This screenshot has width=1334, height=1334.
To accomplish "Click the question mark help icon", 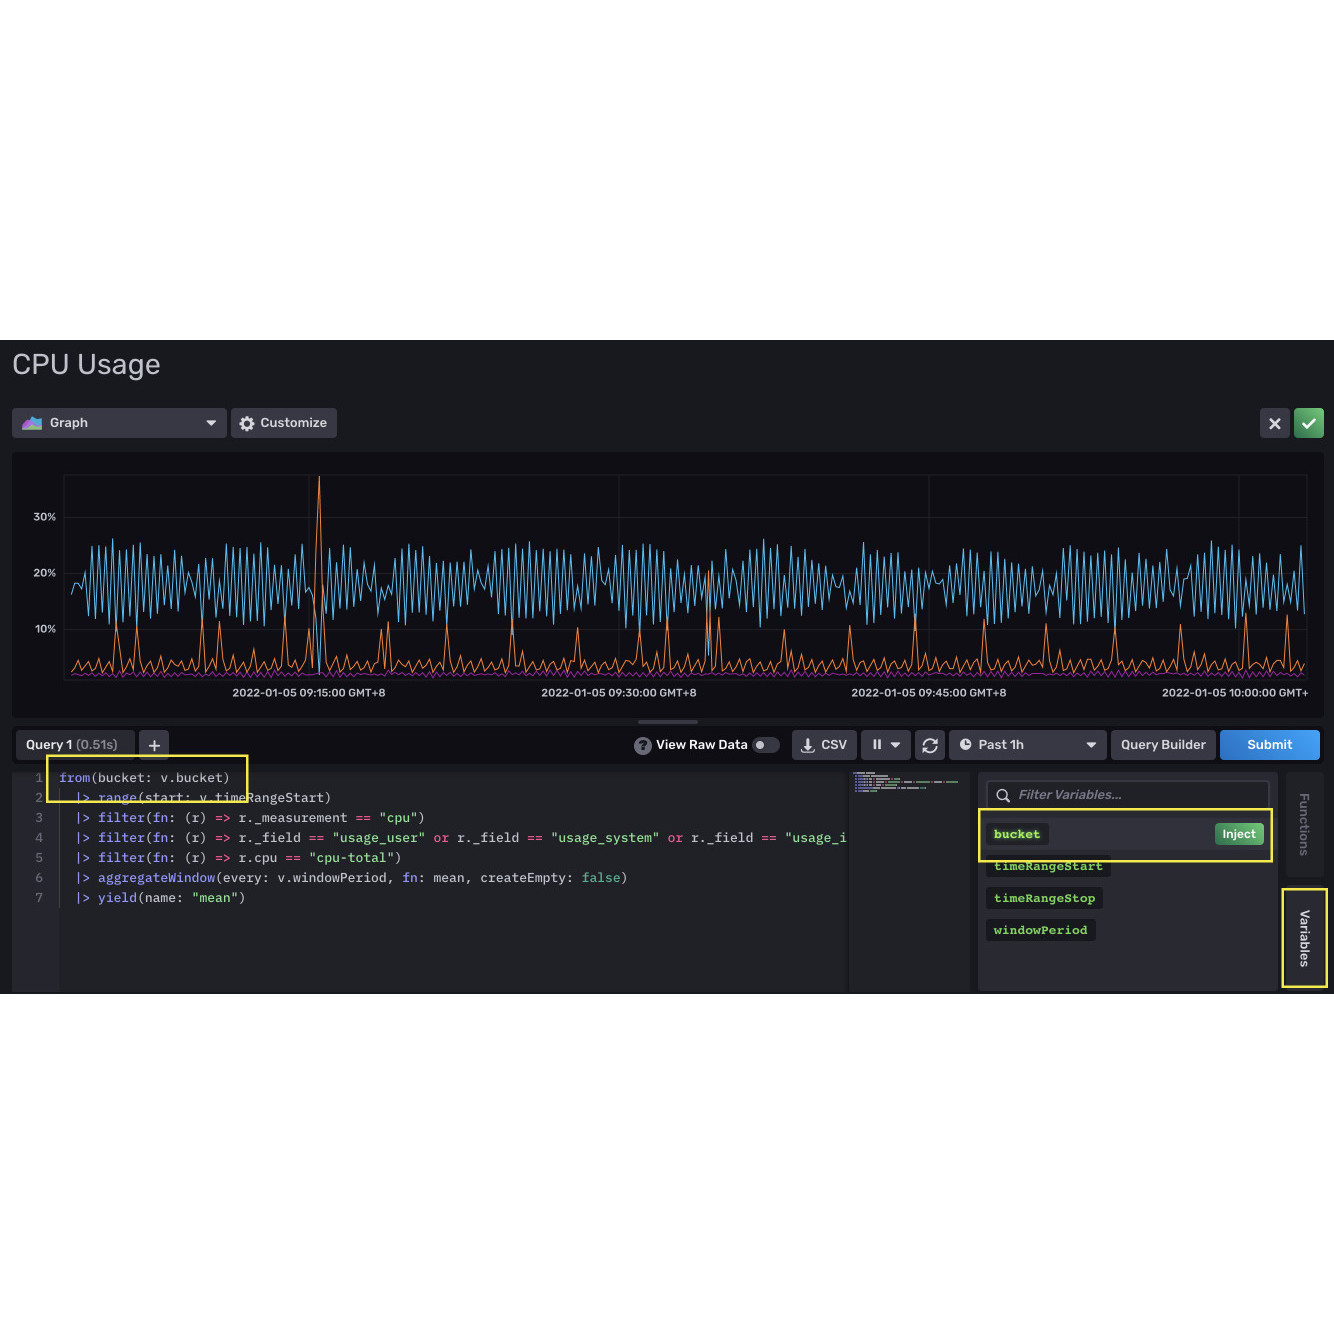I will (643, 746).
